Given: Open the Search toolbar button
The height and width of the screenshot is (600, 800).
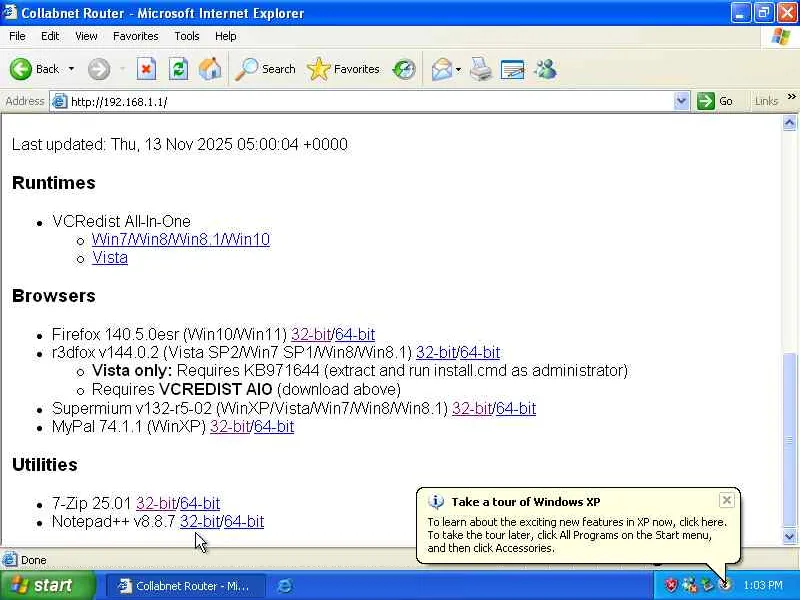Looking at the screenshot, I should (x=265, y=69).
